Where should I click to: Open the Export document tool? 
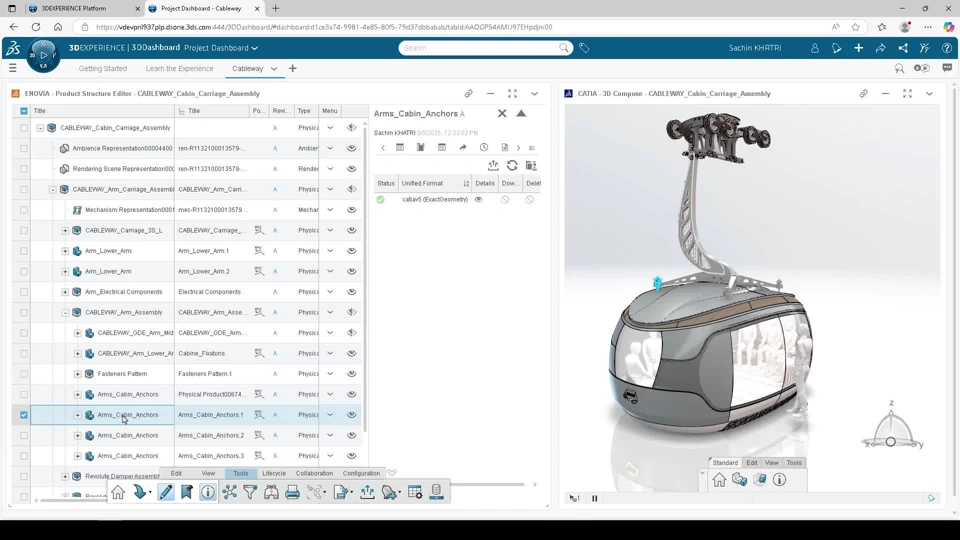coord(342,492)
